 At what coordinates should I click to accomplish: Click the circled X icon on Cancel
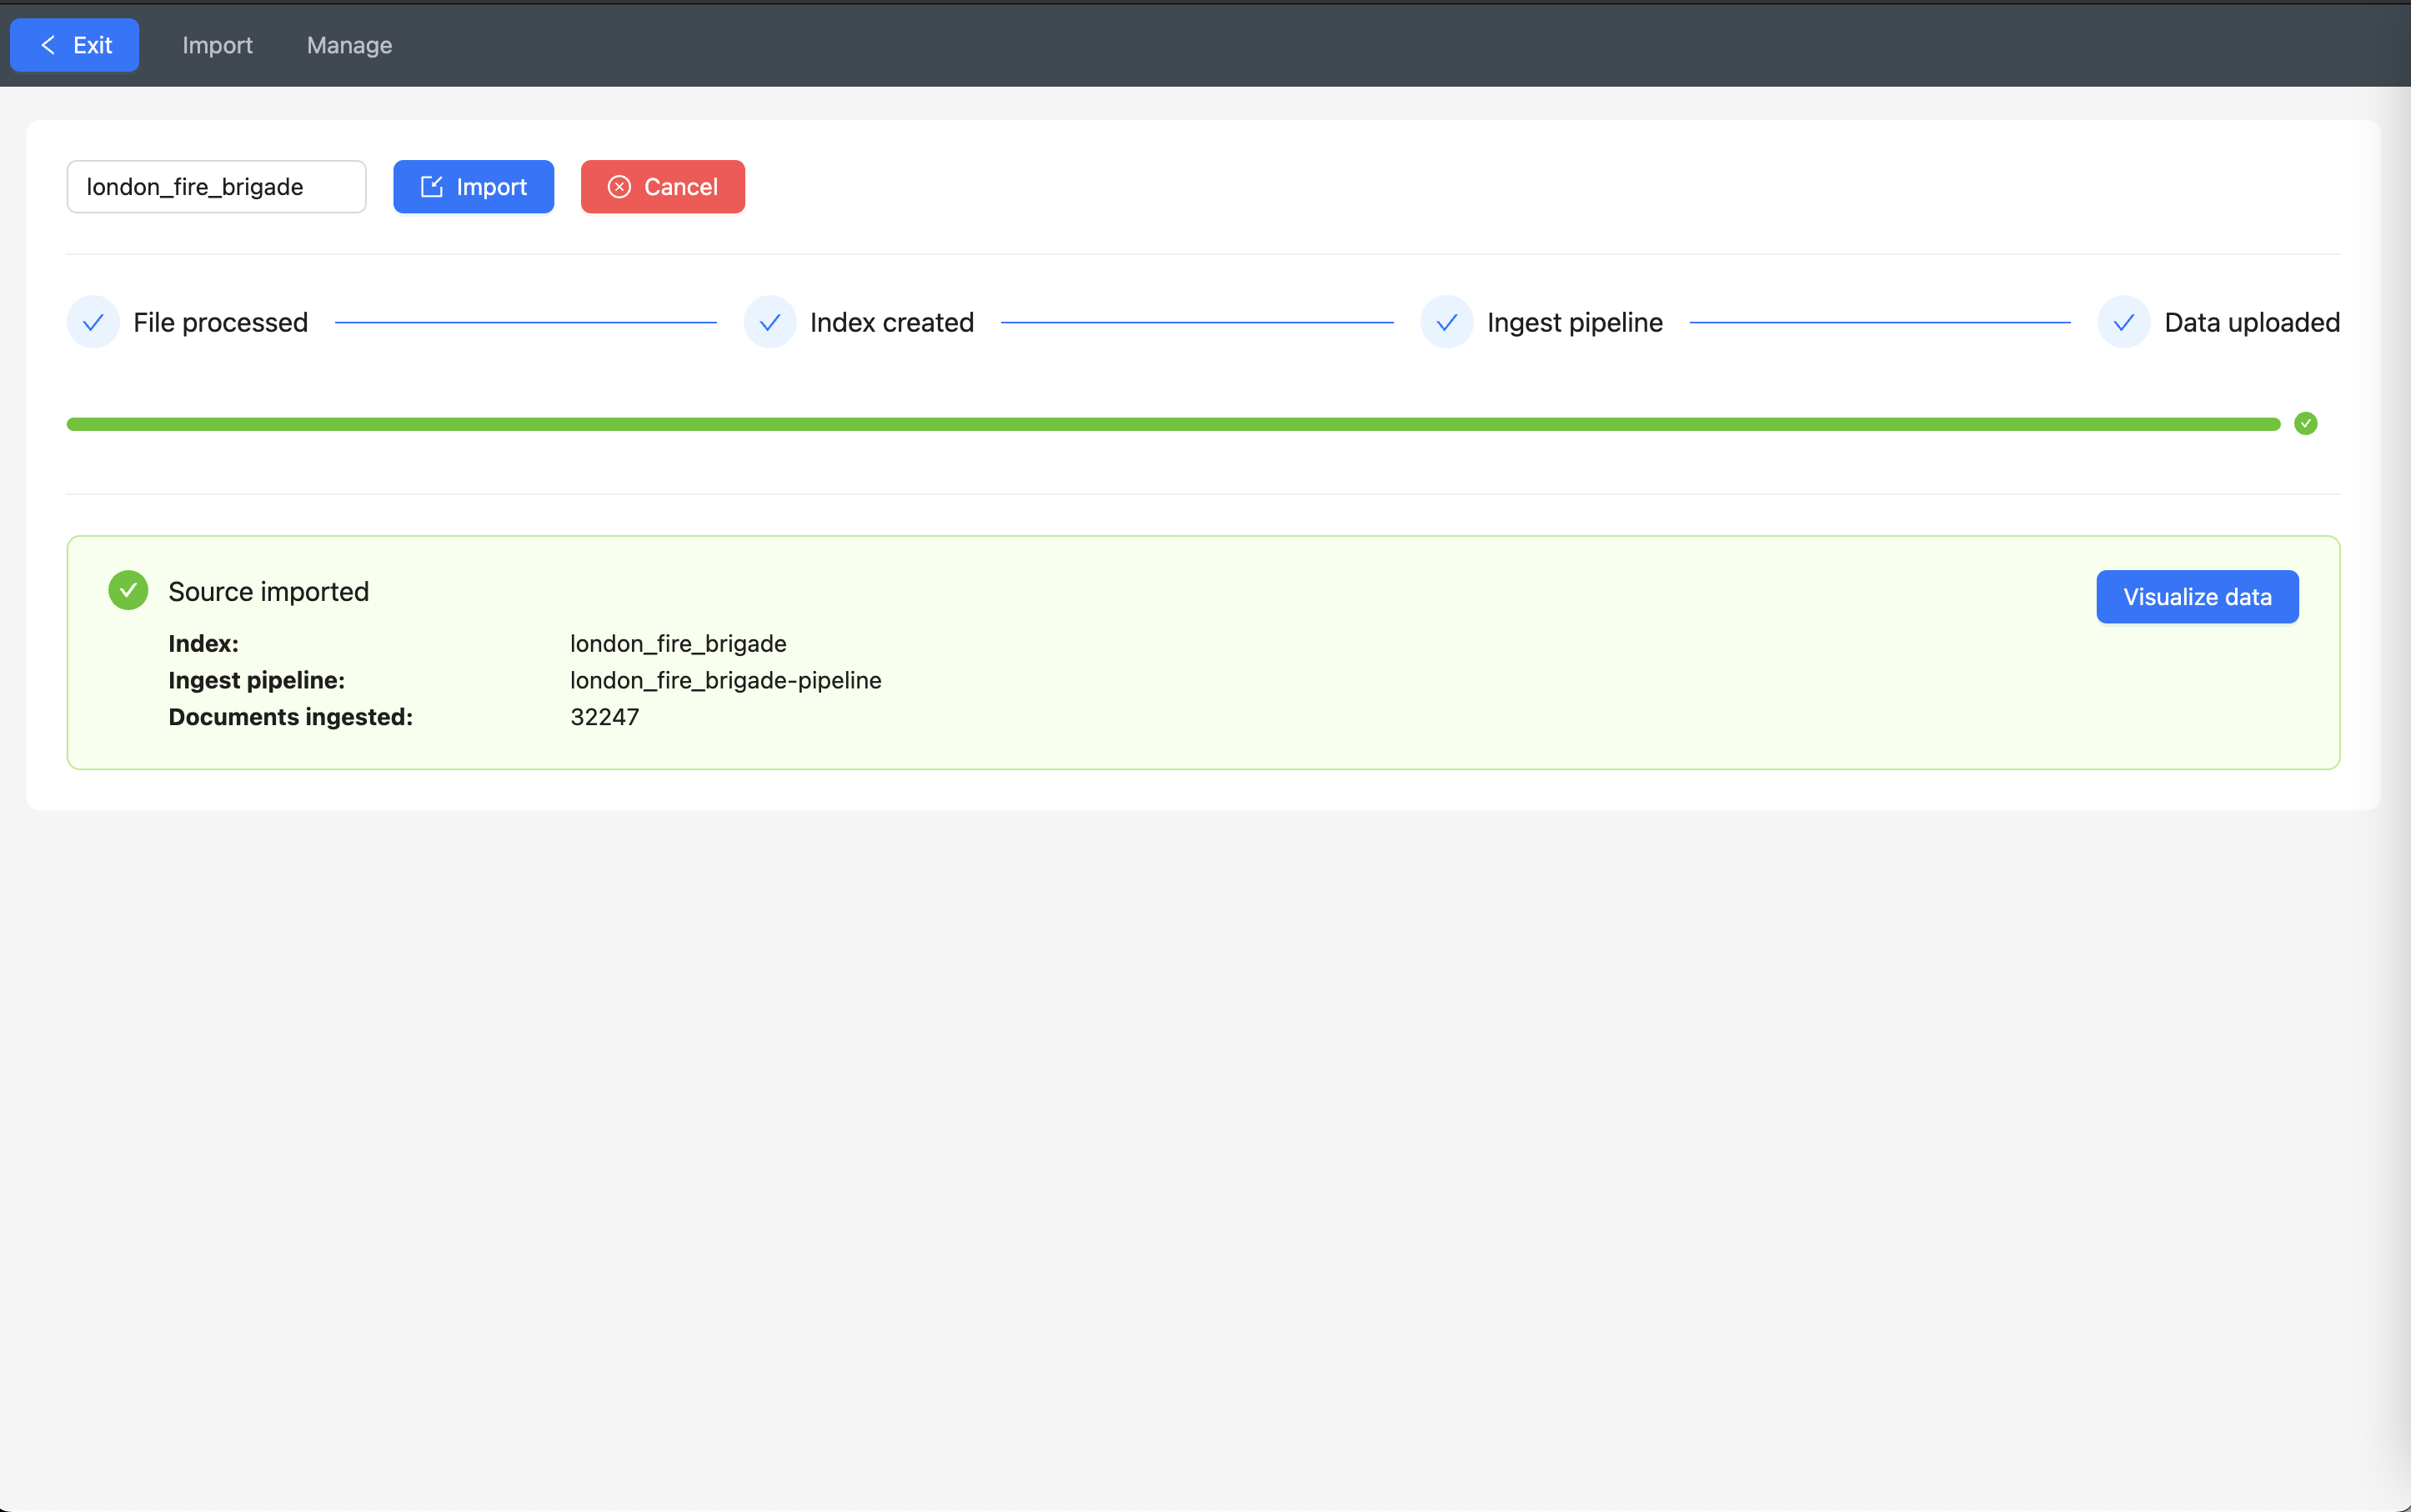(619, 187)
